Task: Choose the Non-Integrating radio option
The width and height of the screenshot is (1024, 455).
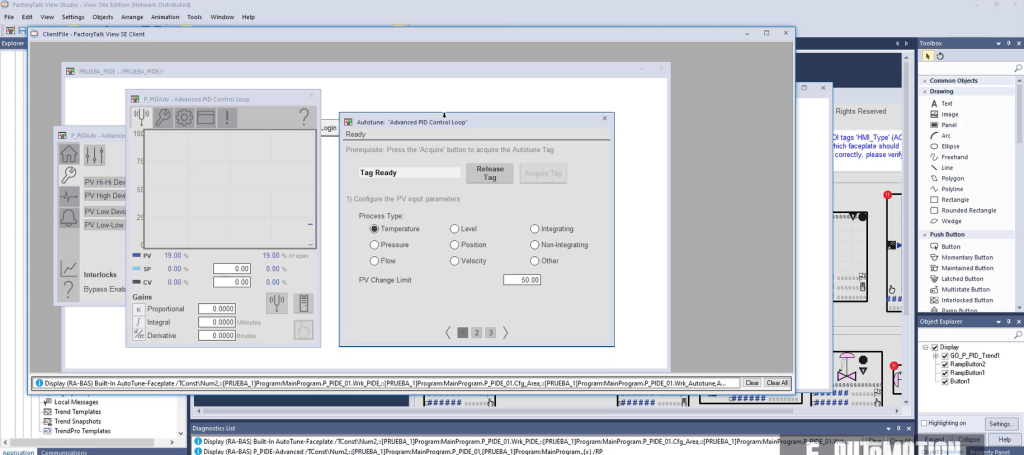Action: 535,244
